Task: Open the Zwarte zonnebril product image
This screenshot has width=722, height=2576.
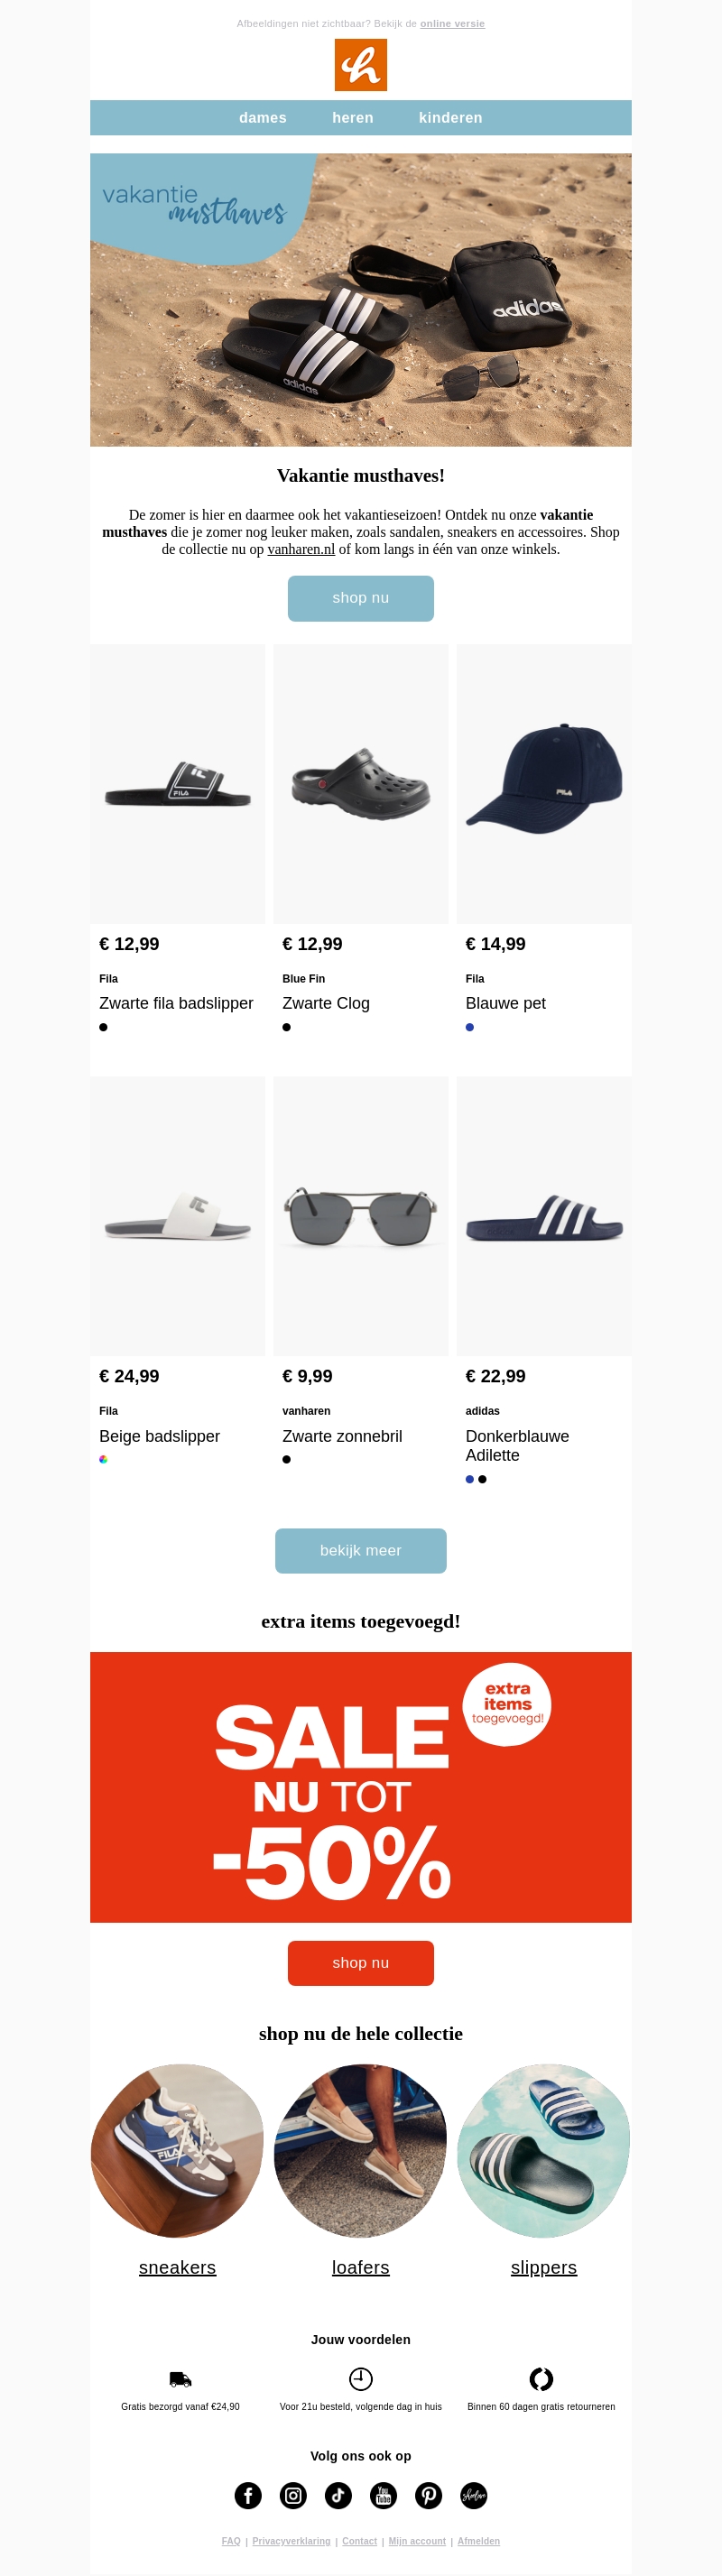Action: pos(361,1216)
